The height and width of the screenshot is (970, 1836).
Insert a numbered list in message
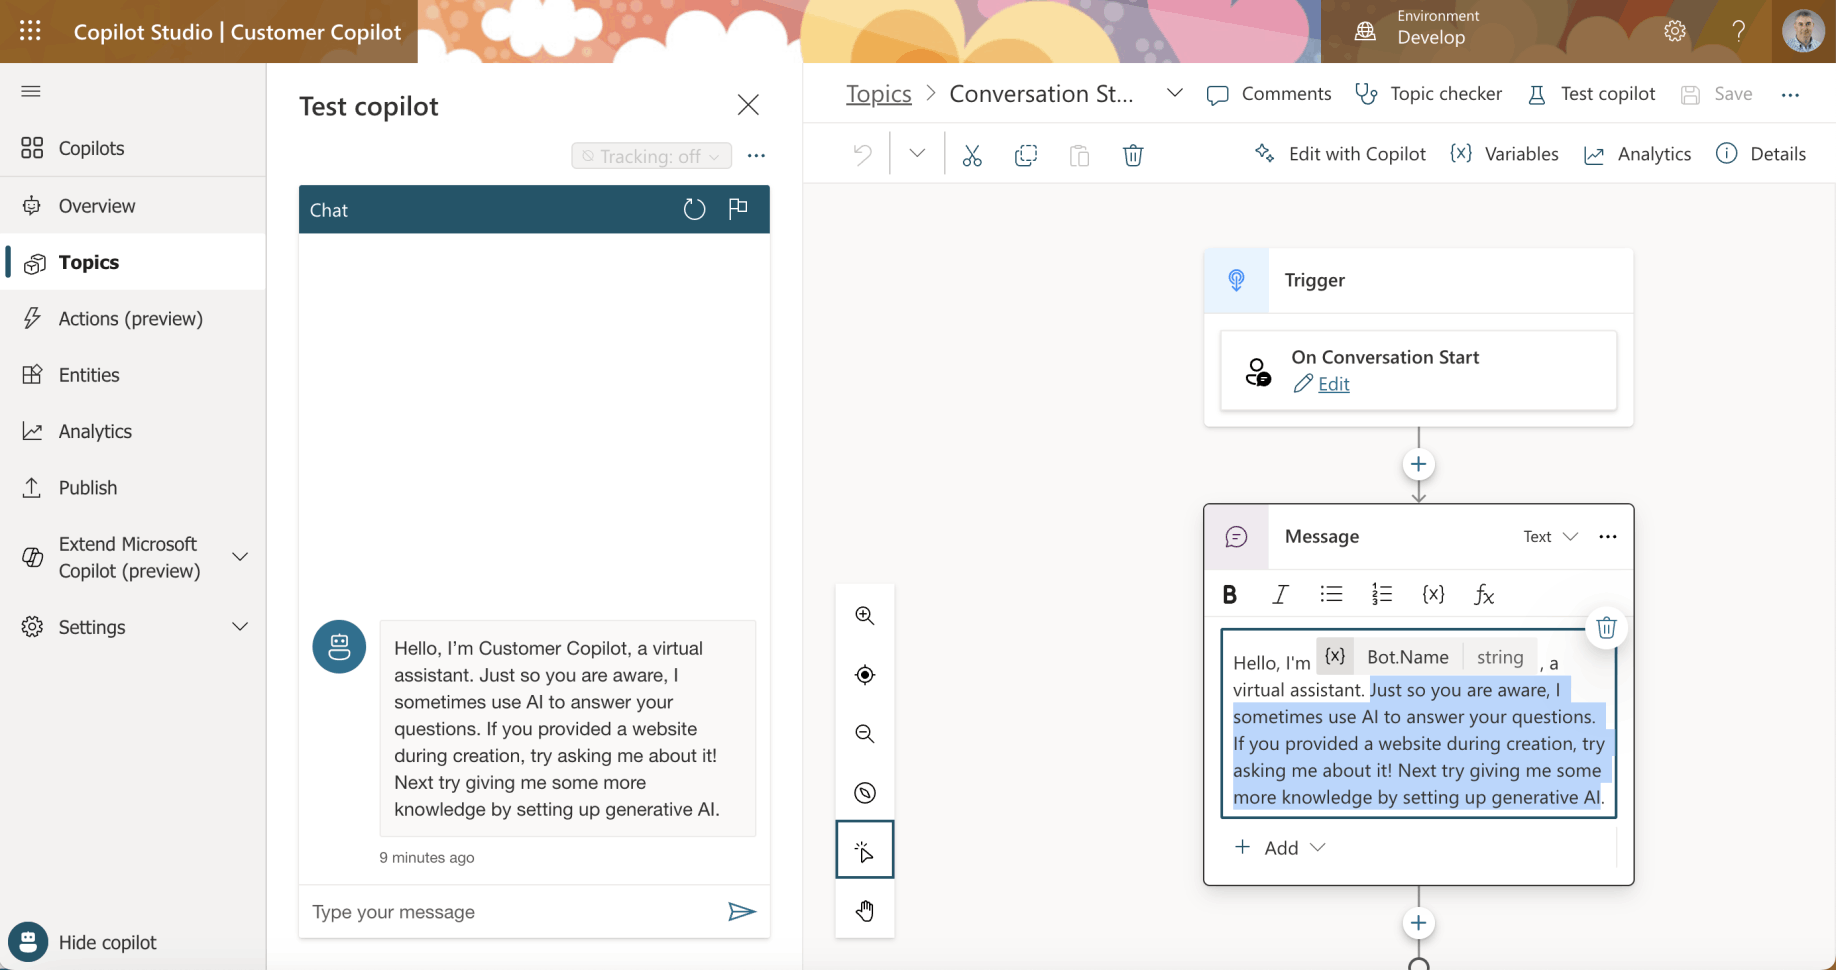(x=1382, y=594)
